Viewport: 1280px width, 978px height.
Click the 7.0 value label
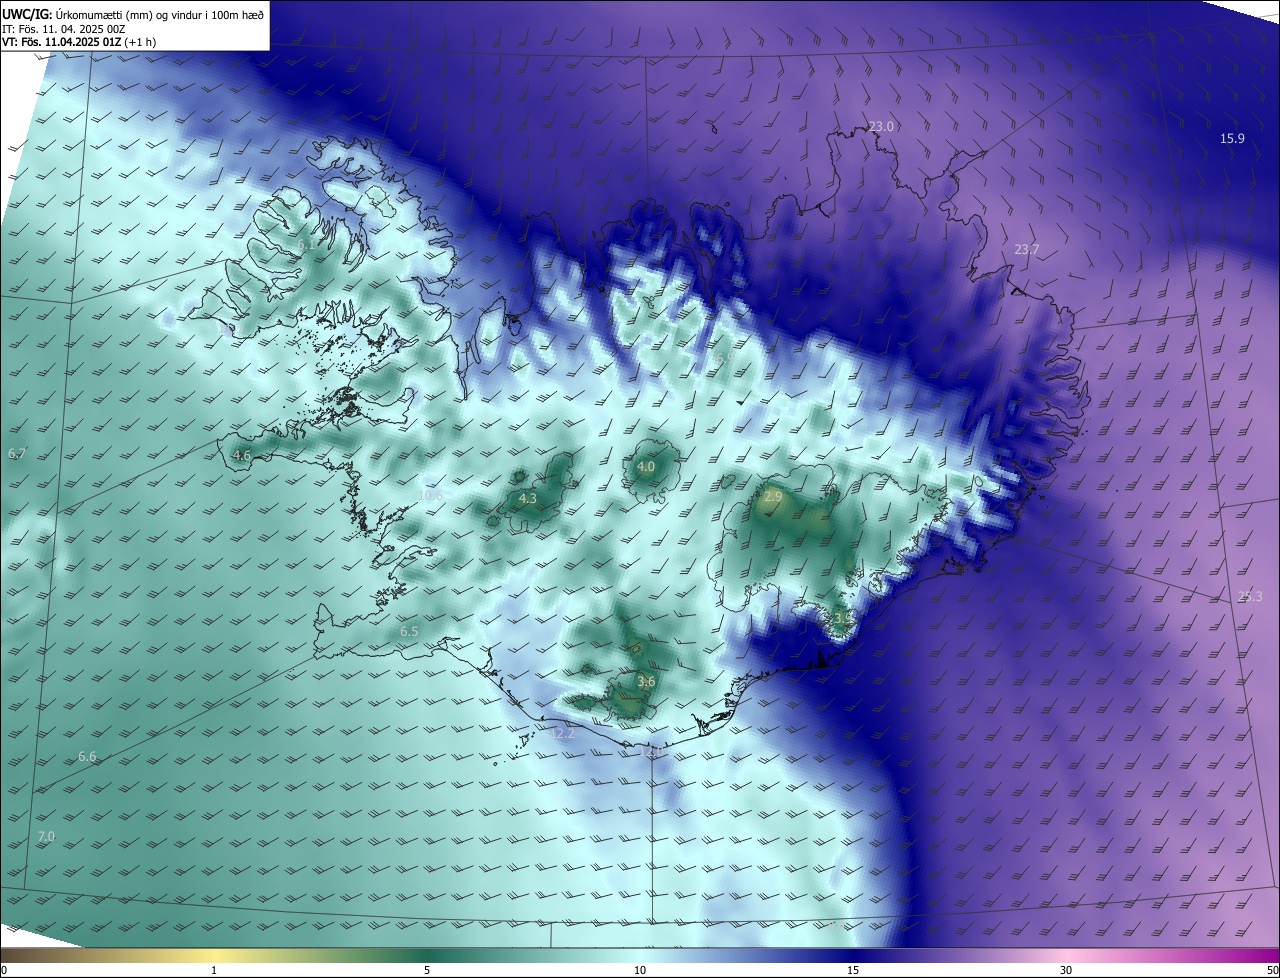pos(46,836)
